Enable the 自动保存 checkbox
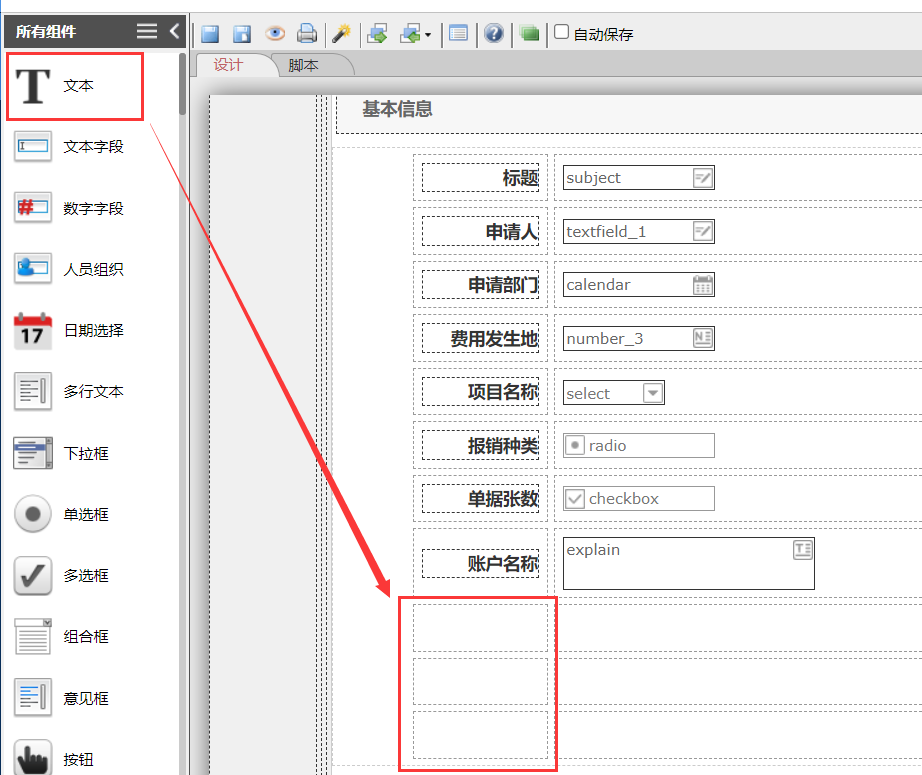The height and width of the screenshot is (775, 922). [561, 32]
